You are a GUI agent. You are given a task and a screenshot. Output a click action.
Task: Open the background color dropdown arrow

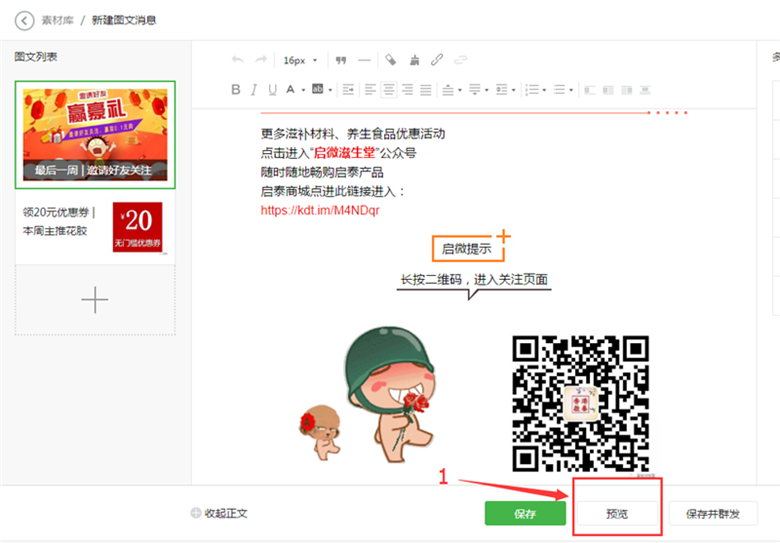(330, 90)
